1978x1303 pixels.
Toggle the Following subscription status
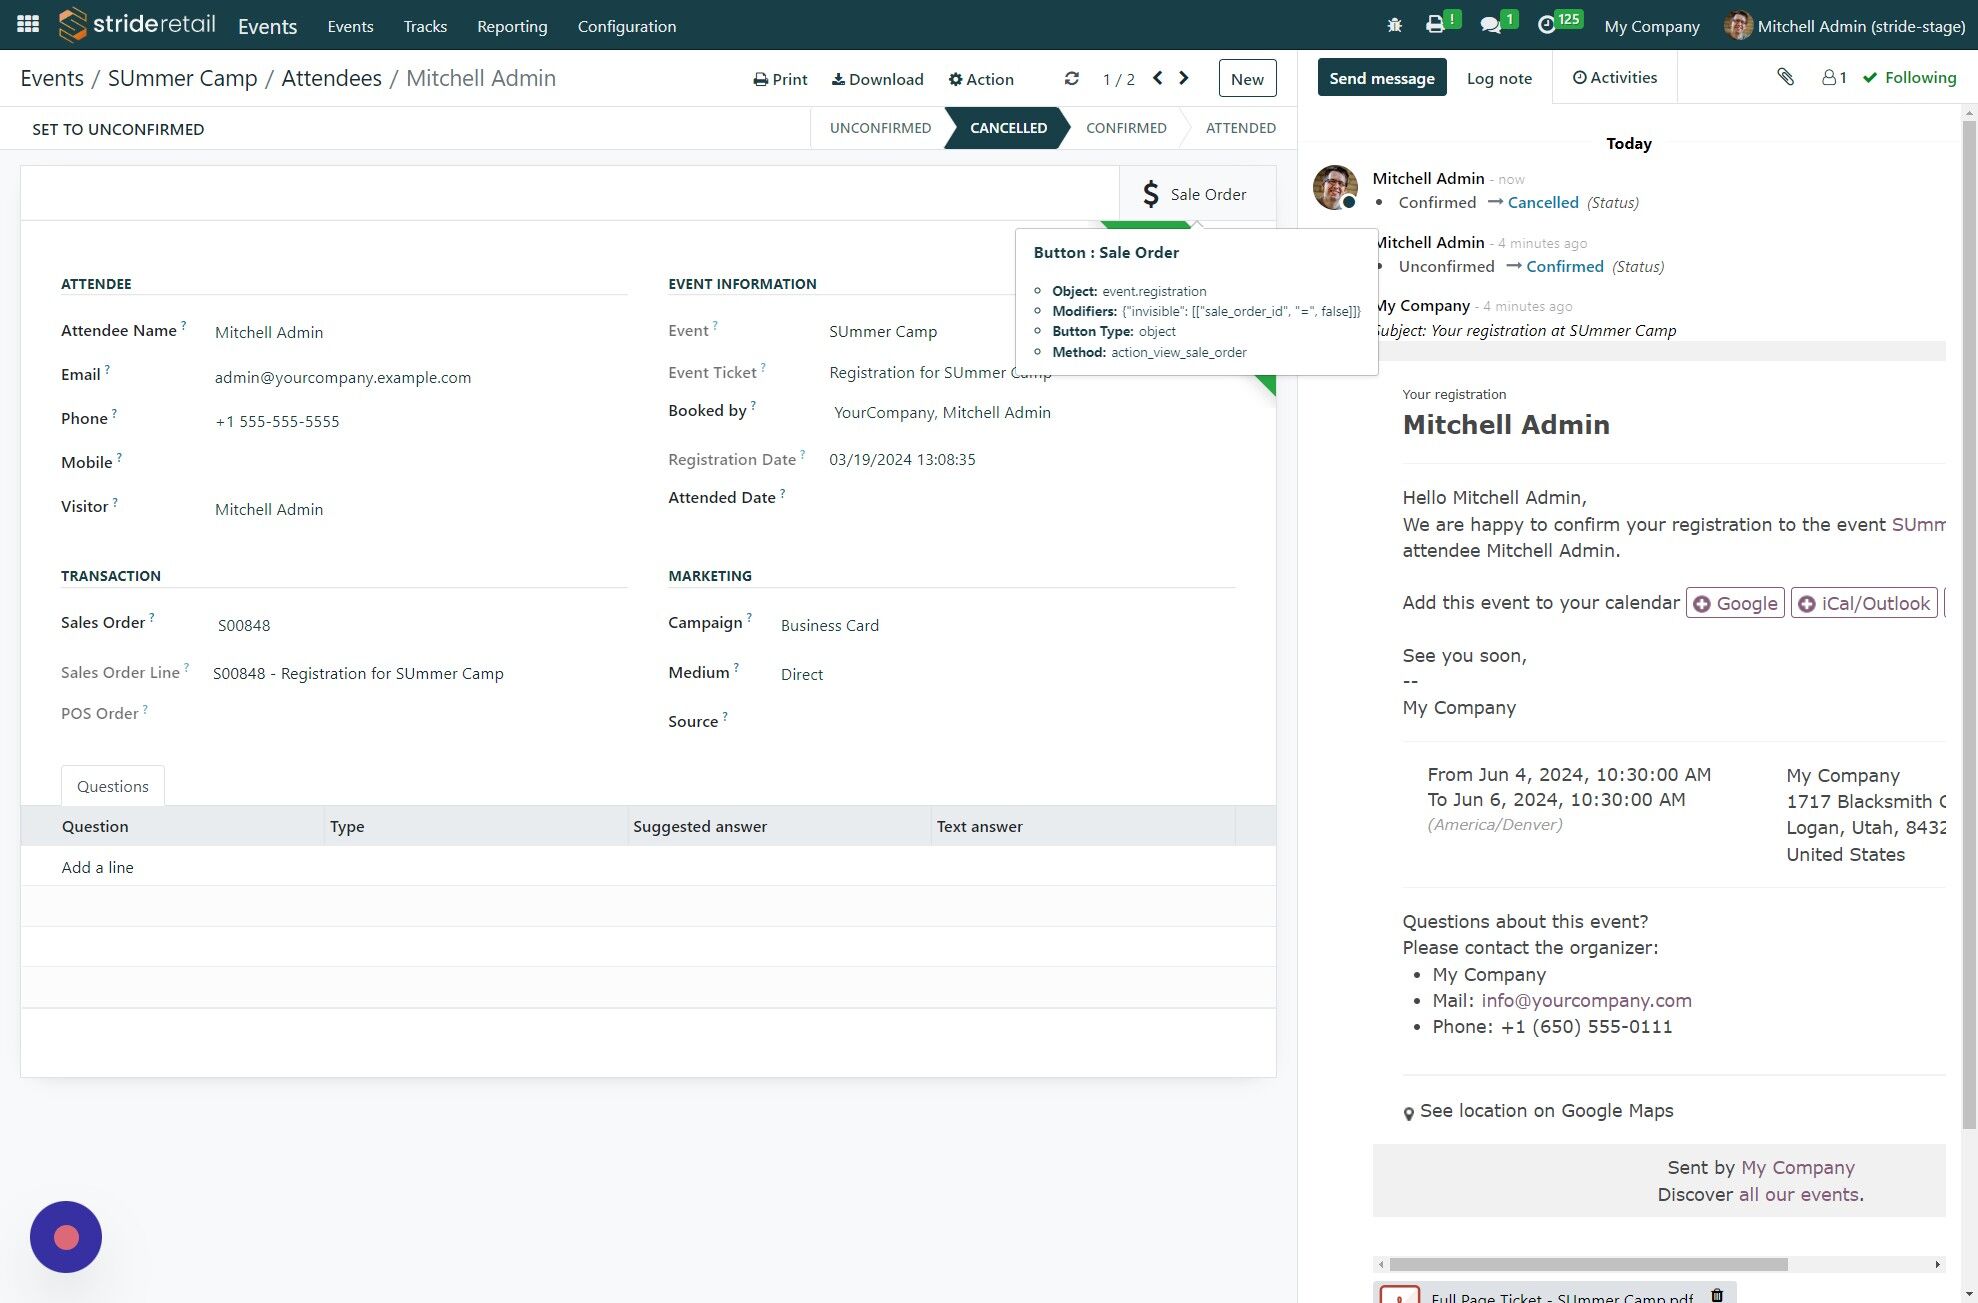[1909, 78]
